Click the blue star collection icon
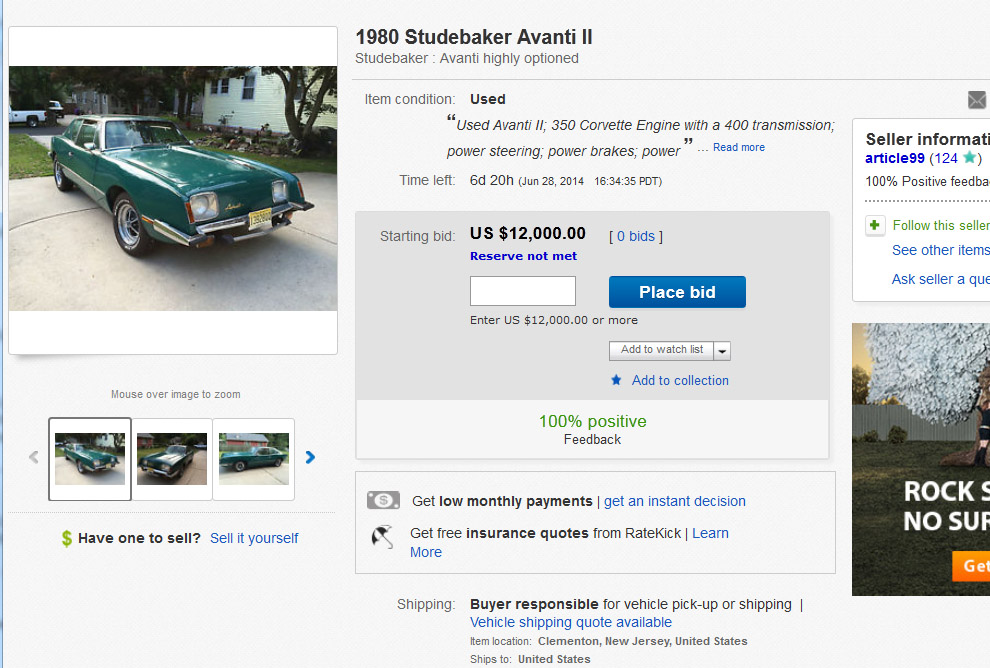Viewport: 990px width, 668px height. coord(616,380)
